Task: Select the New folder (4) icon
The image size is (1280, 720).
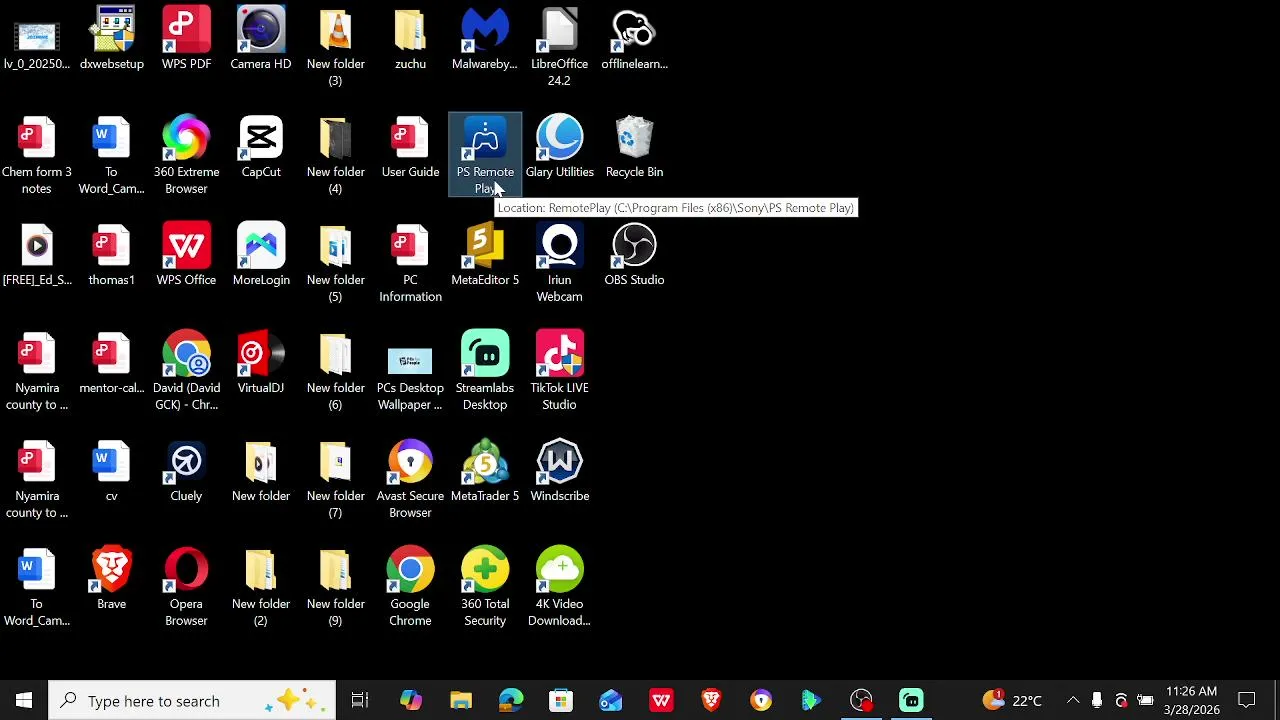Action: click(x=335, y=155)
